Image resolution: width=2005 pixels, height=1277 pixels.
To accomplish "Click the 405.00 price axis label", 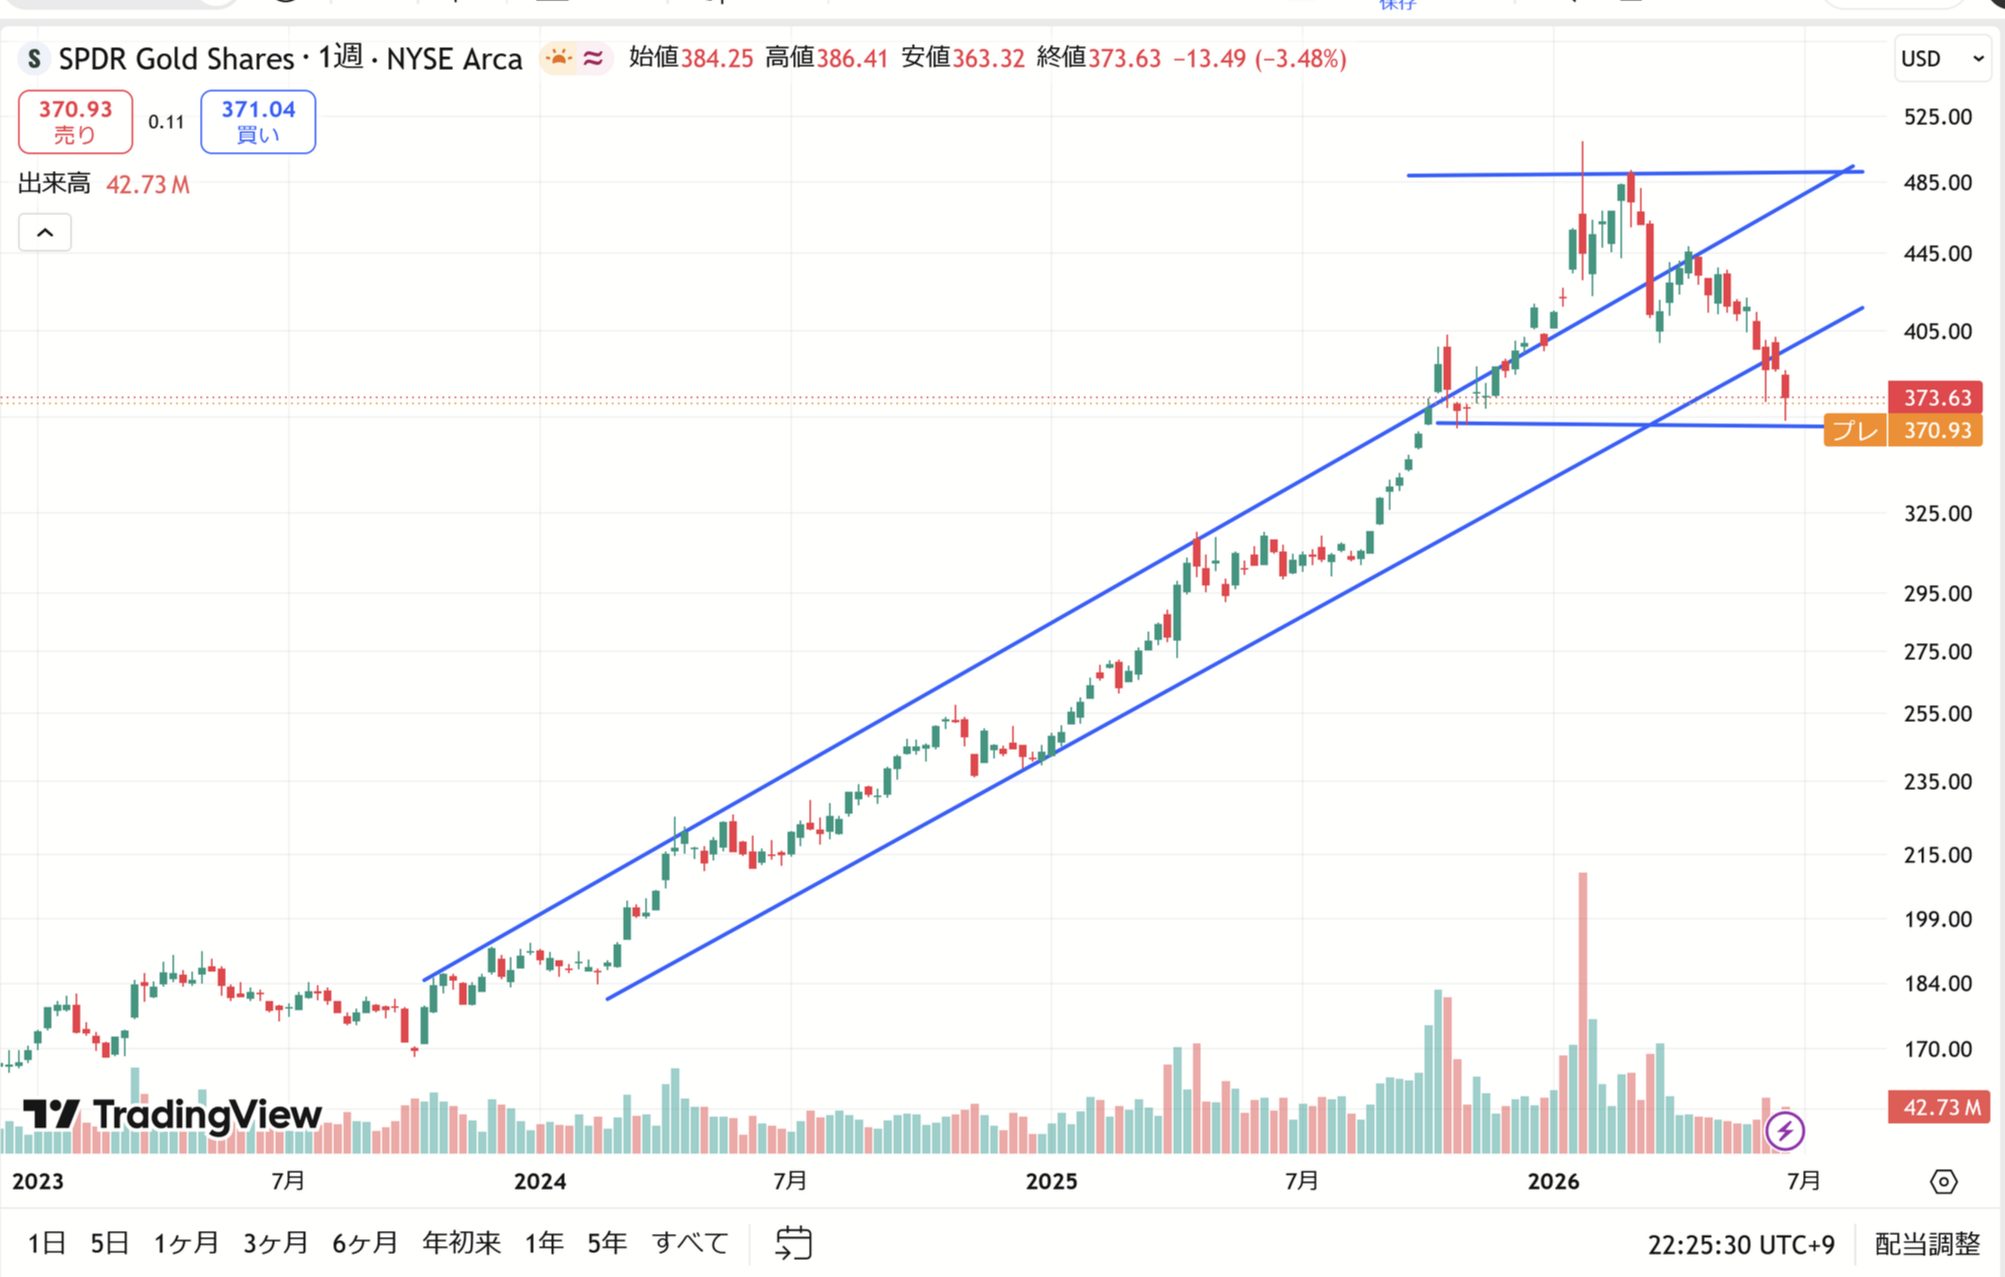I will 1937,331.
